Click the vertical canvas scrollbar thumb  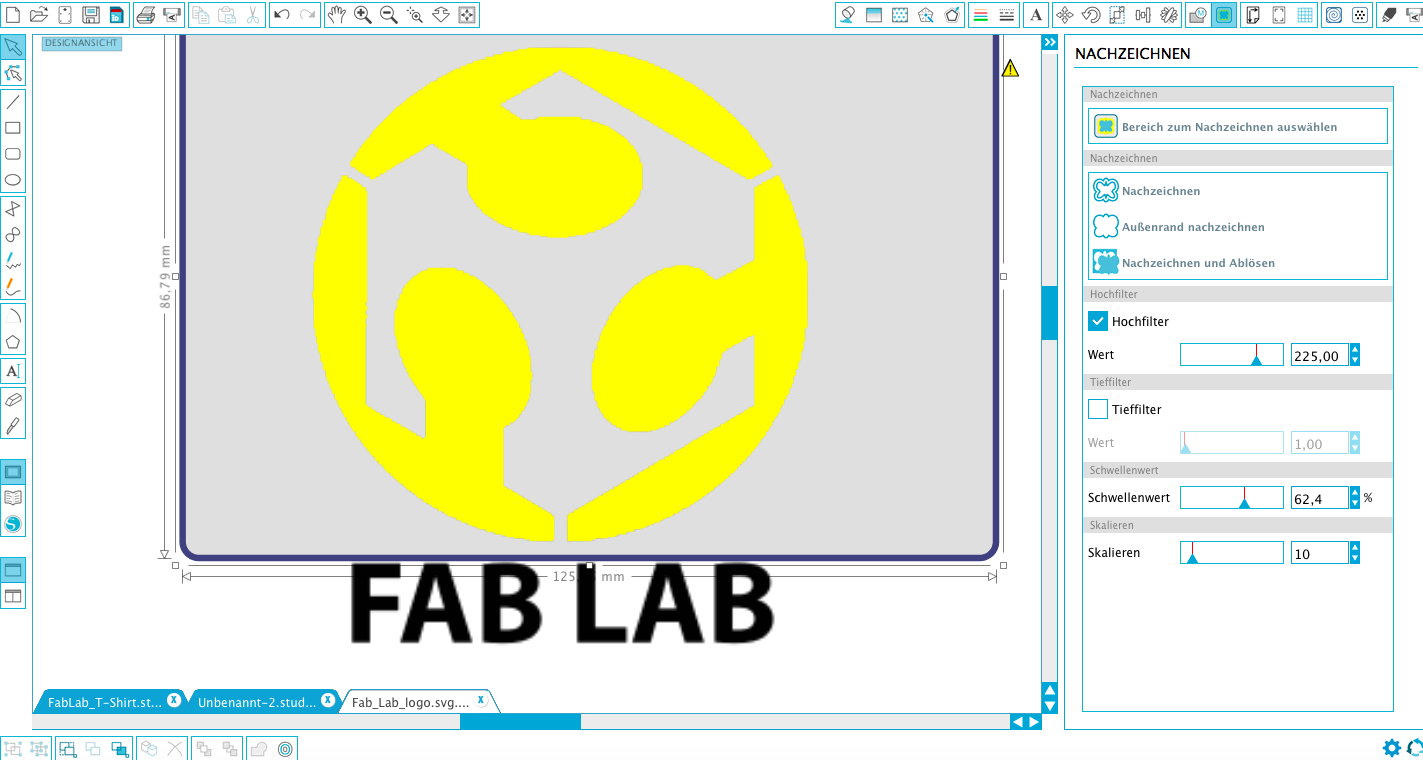click(x=1049, y=313)
